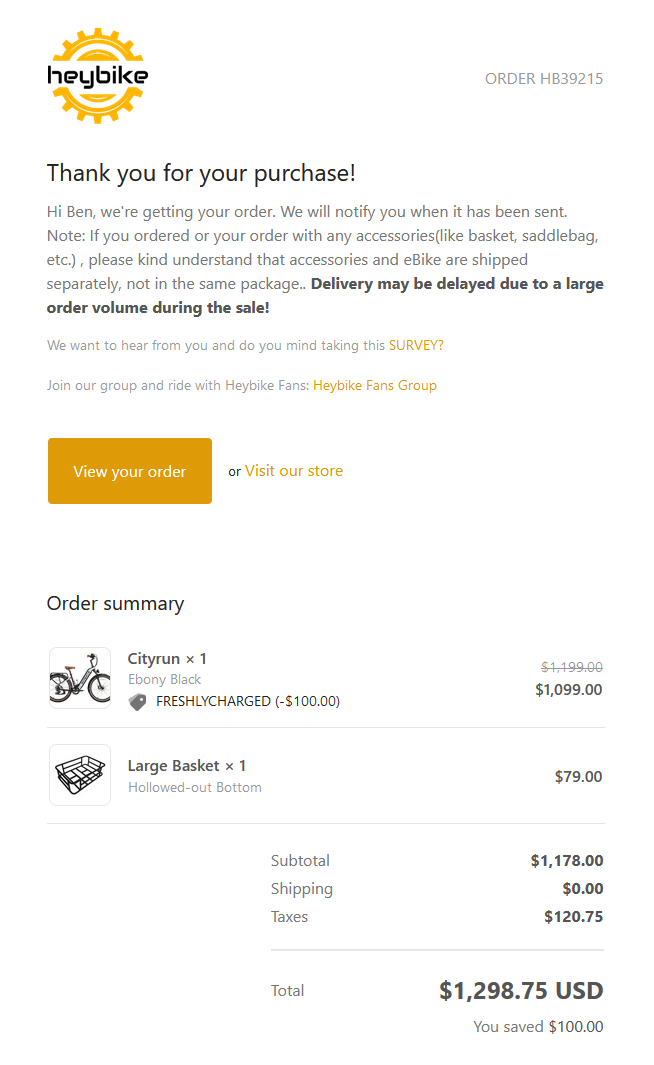Click the Heybike gear logo
The width and height of the screenshot is (654, 1065).
click(x=98, y=75)
